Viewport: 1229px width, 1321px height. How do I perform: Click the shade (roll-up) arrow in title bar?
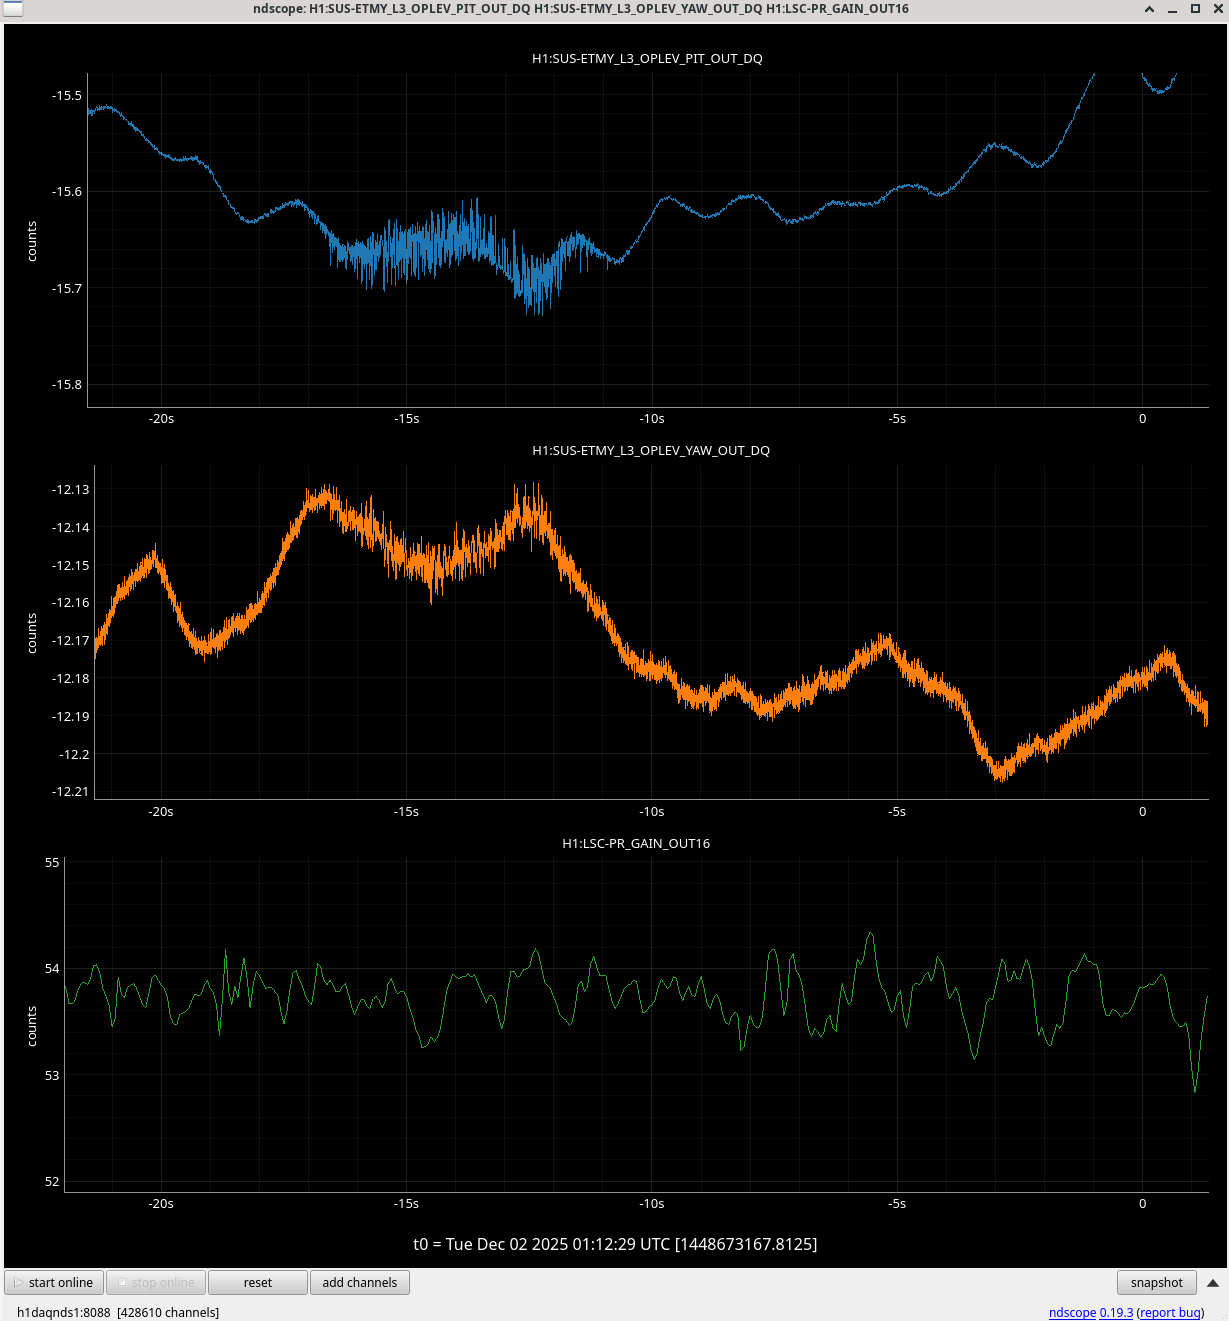click(1149, 9)
